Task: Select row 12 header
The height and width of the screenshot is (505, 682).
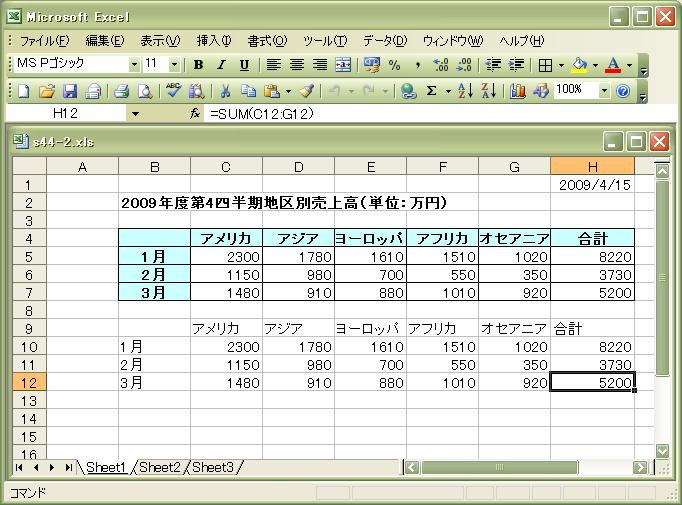Action: [x=29, y=383]
